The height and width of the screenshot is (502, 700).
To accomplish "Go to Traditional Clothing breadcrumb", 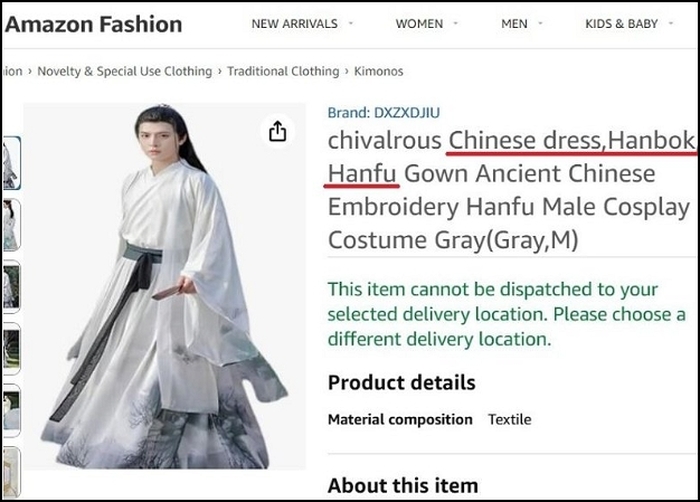I will [283, 71].
